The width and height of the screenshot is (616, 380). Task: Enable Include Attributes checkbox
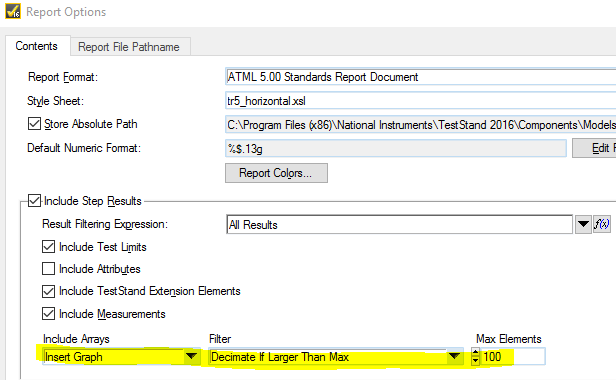(x=48, y=269)
